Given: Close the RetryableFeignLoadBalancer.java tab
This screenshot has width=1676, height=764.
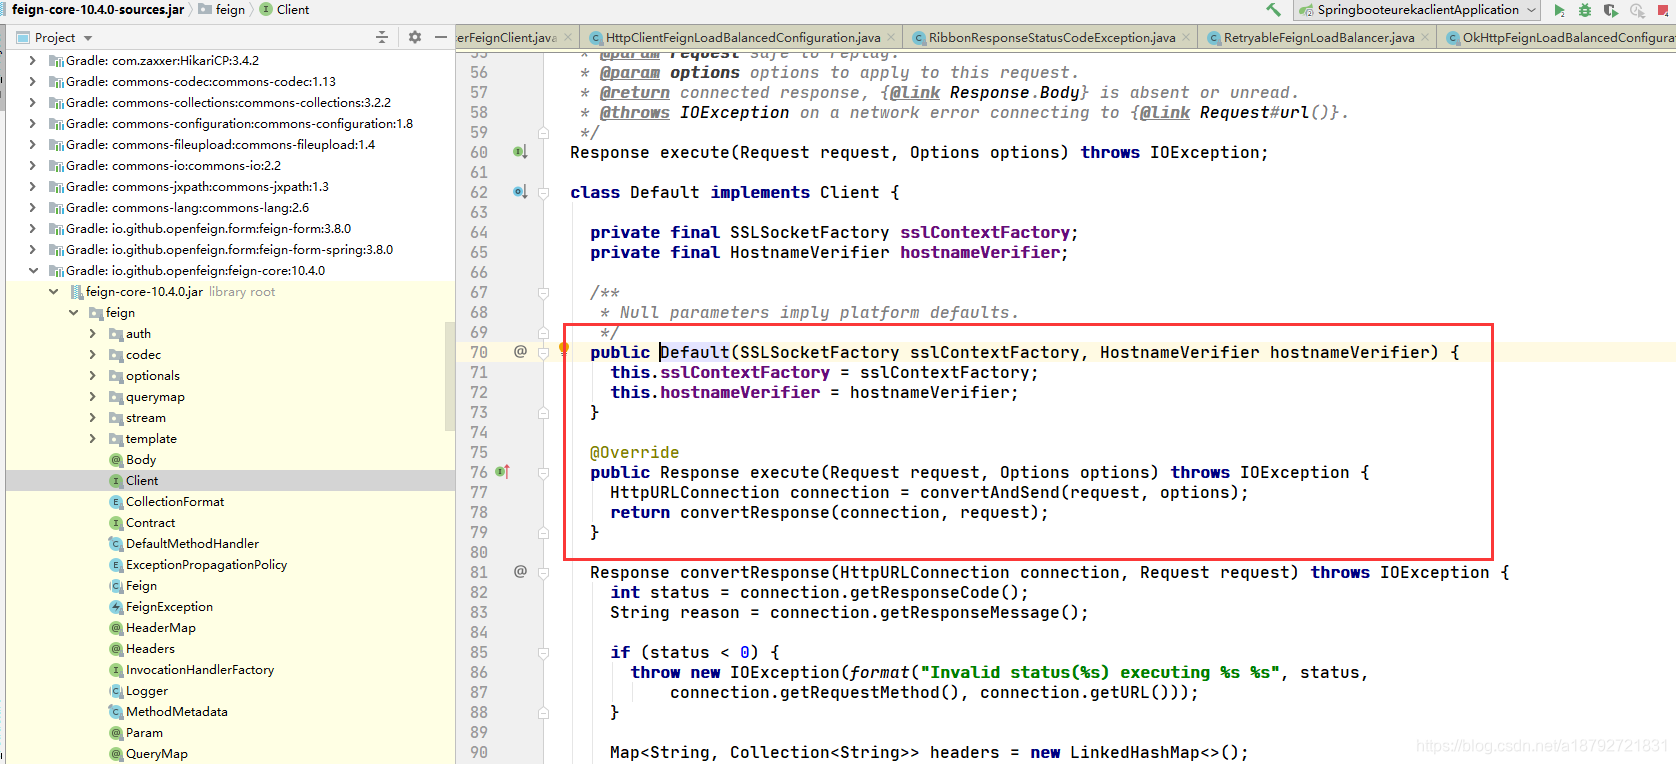Looking at the screenshot, I should 1426,38.
